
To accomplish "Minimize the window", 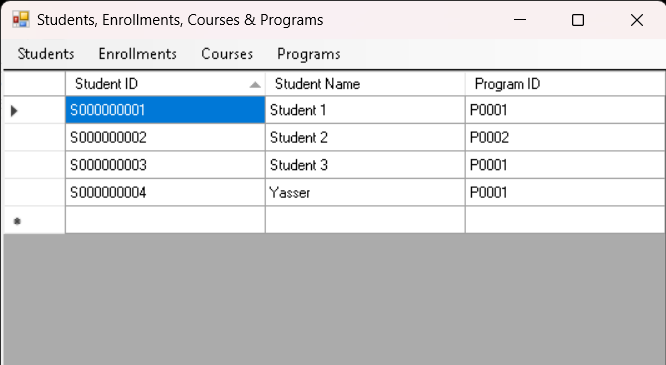I will click(x=520, y=20).
